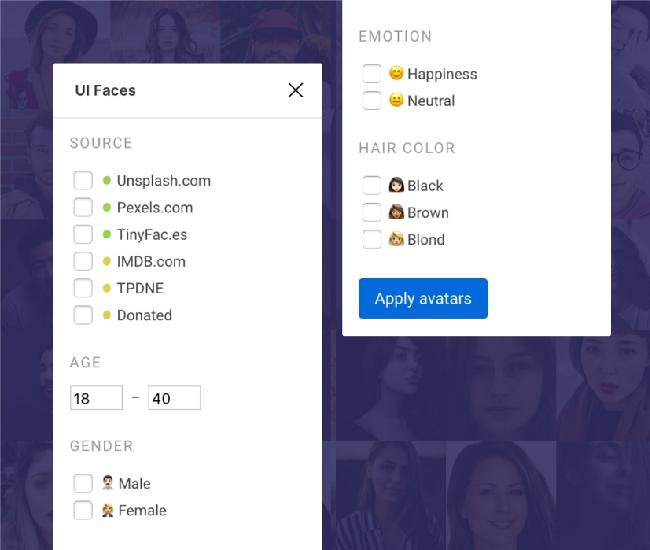The height and width of the screenshot is (550, 650).
Task: Click the maximum age field showing 40
Action: tap(174, 398)
